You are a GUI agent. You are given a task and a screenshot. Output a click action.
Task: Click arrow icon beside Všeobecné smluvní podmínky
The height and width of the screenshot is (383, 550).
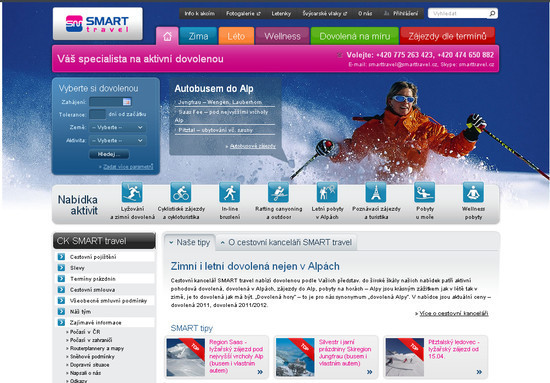click(x=61, y=301)
